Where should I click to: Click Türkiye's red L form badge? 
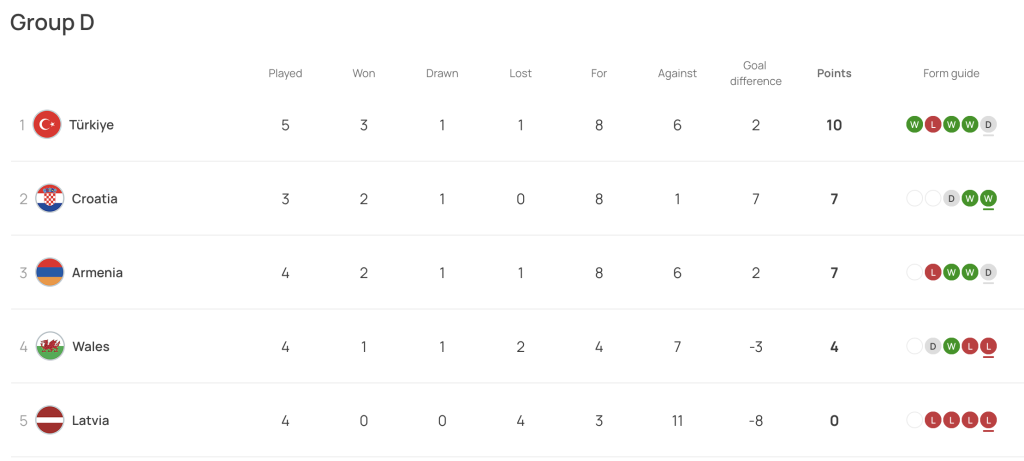(x=933, y=125)
